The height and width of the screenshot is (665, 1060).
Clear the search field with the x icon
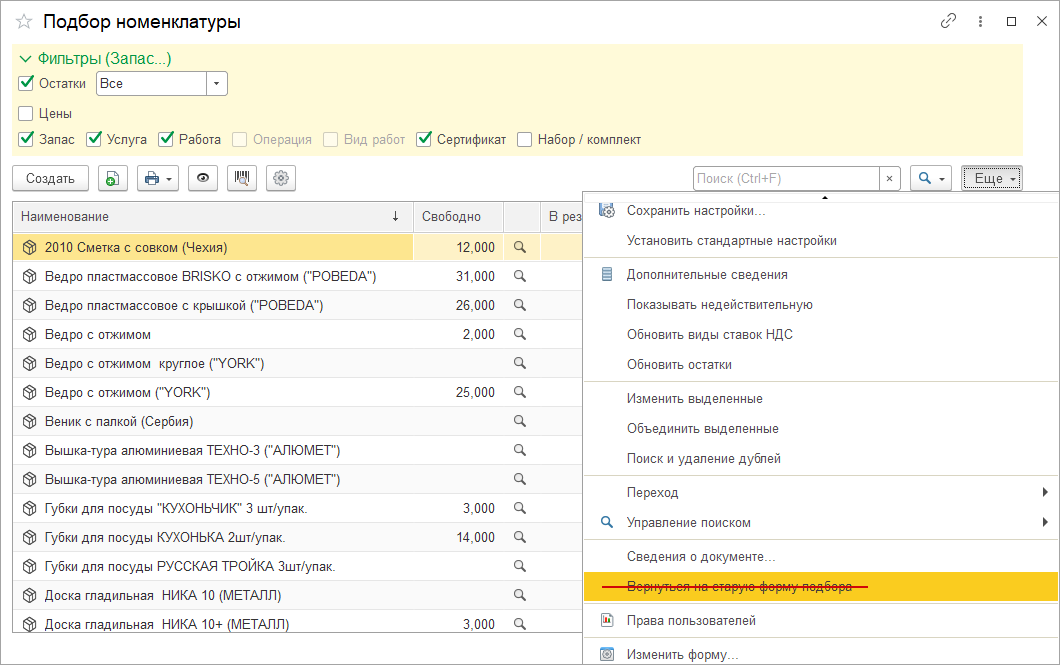point(889,178)
